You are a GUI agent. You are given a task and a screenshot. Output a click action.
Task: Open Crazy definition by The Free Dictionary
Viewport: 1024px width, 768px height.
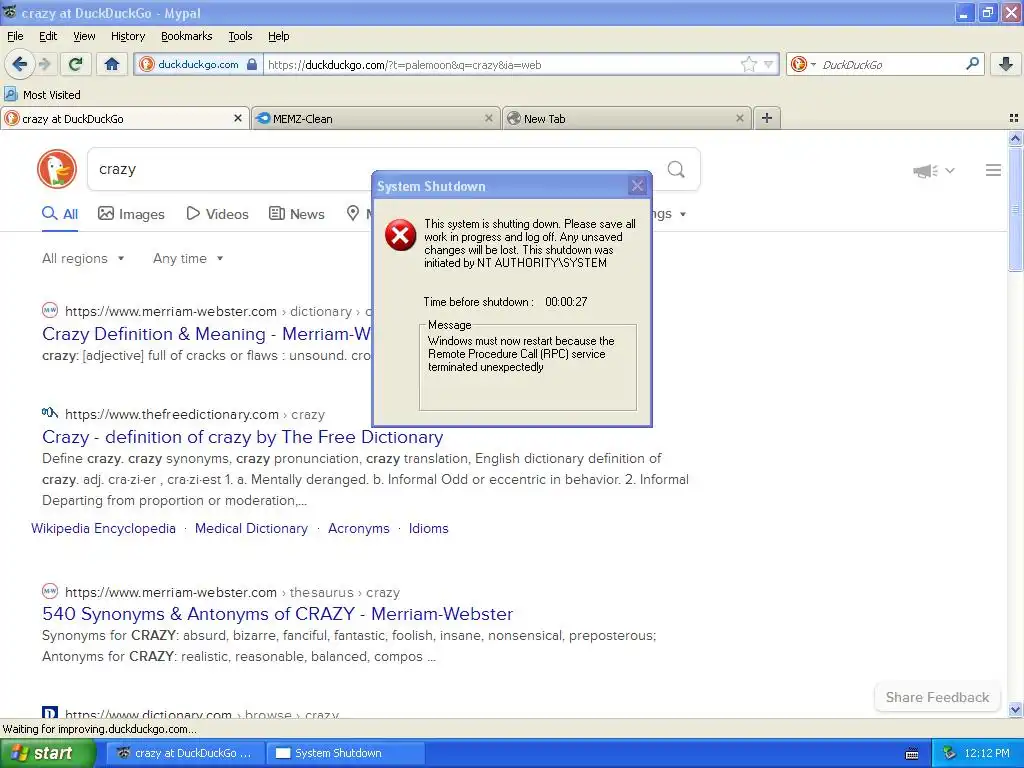click(242, 437)
